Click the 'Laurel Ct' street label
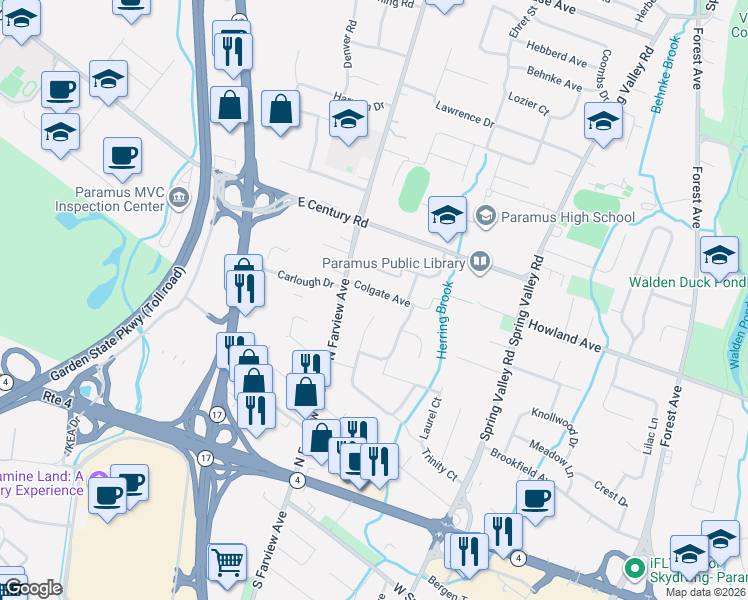 pyautogui.click(x=431, y=418)
